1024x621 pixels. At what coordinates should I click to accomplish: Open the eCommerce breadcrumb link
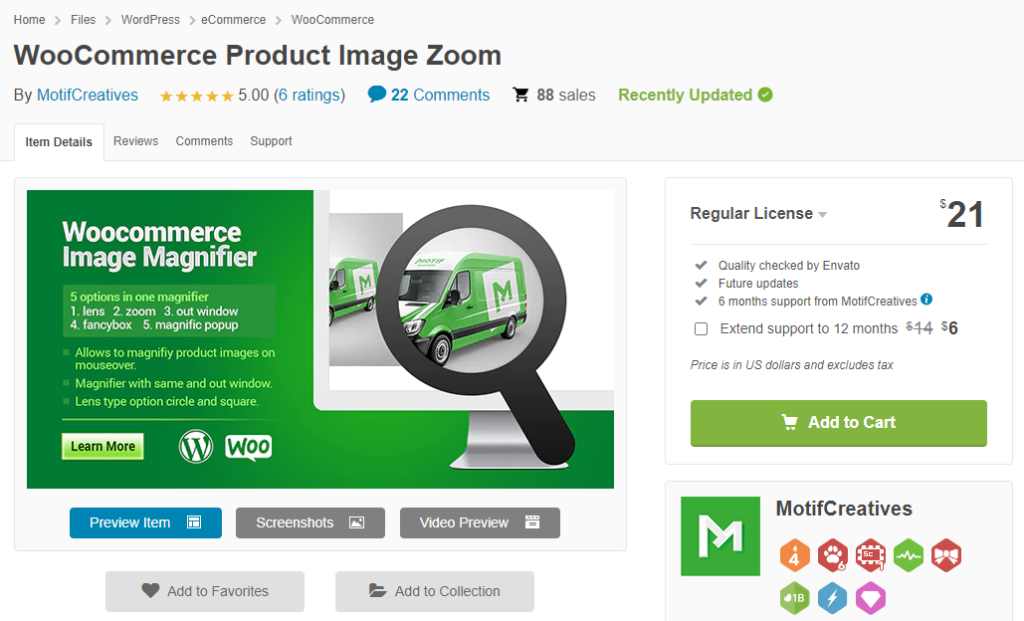tap(233, 20)
